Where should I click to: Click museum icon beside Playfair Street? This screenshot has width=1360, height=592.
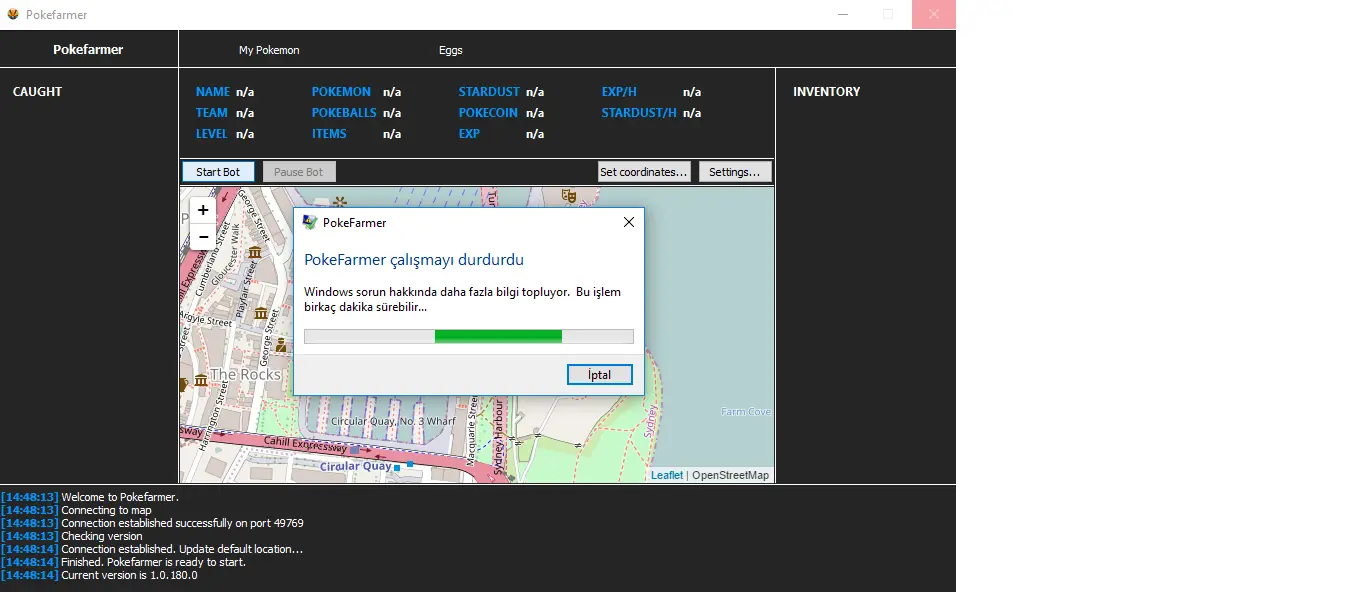pos(261,313)
